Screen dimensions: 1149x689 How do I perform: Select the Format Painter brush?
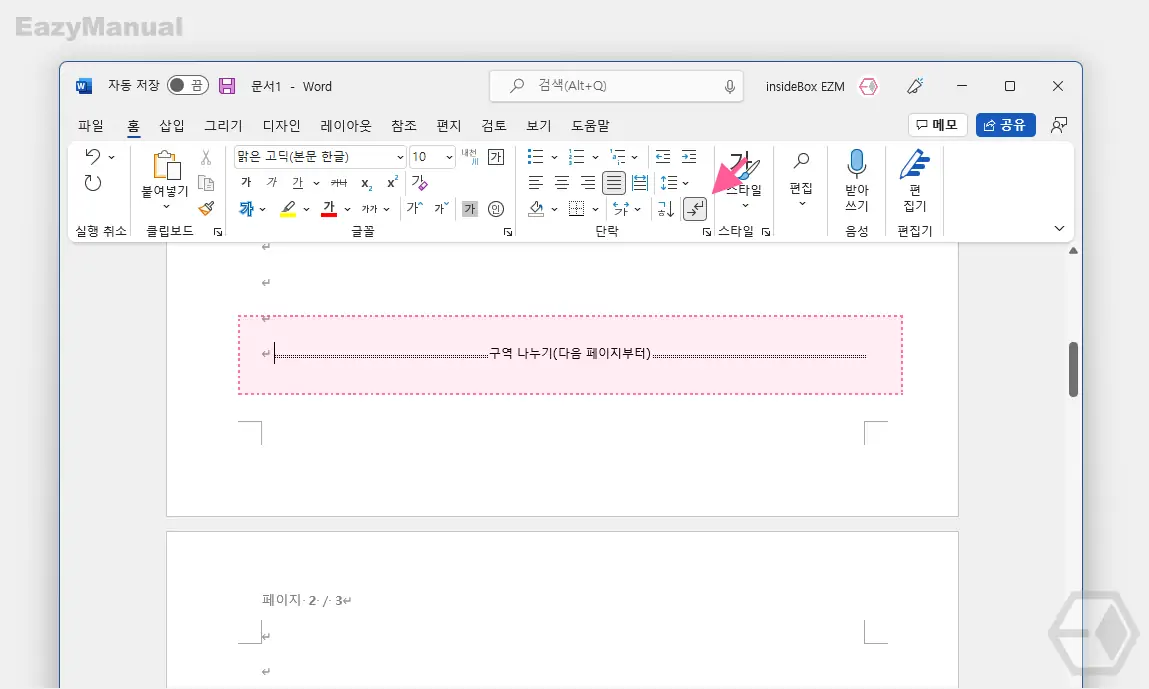206,209
